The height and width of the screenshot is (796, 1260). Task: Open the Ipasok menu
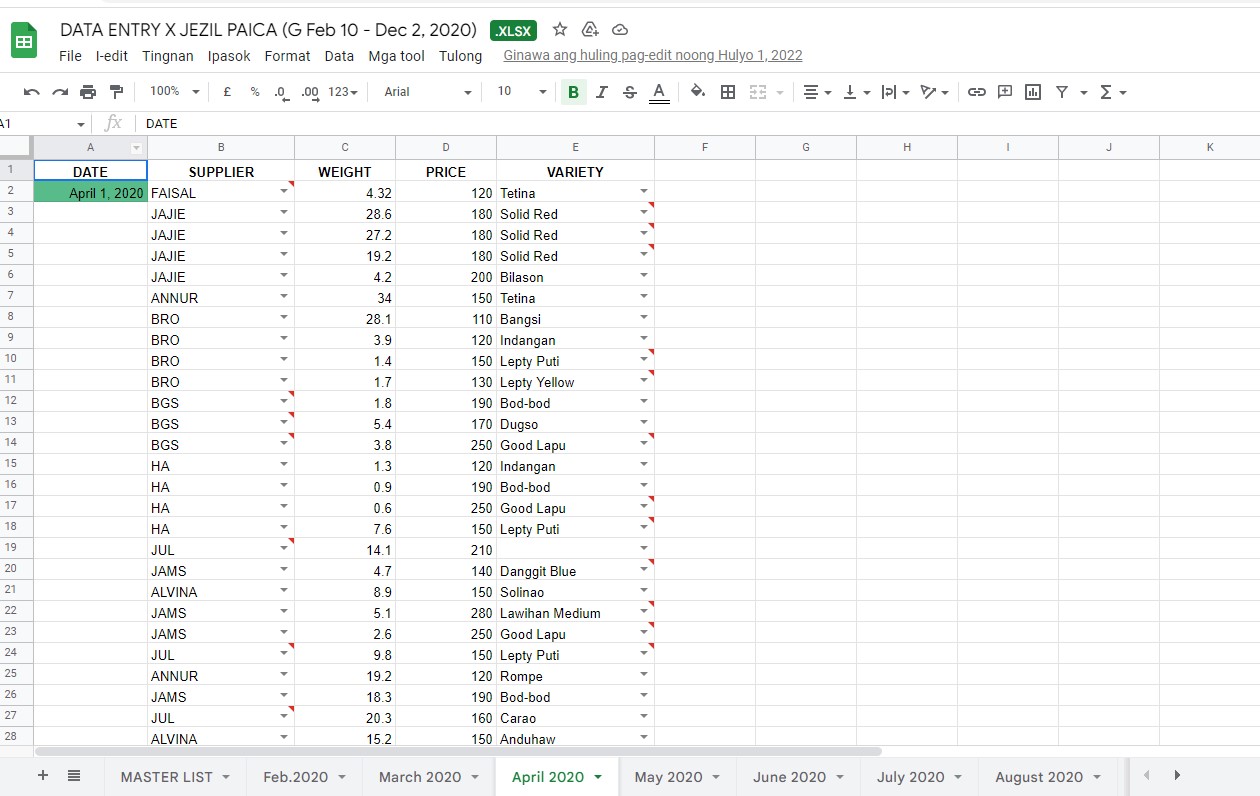[229, 56]
